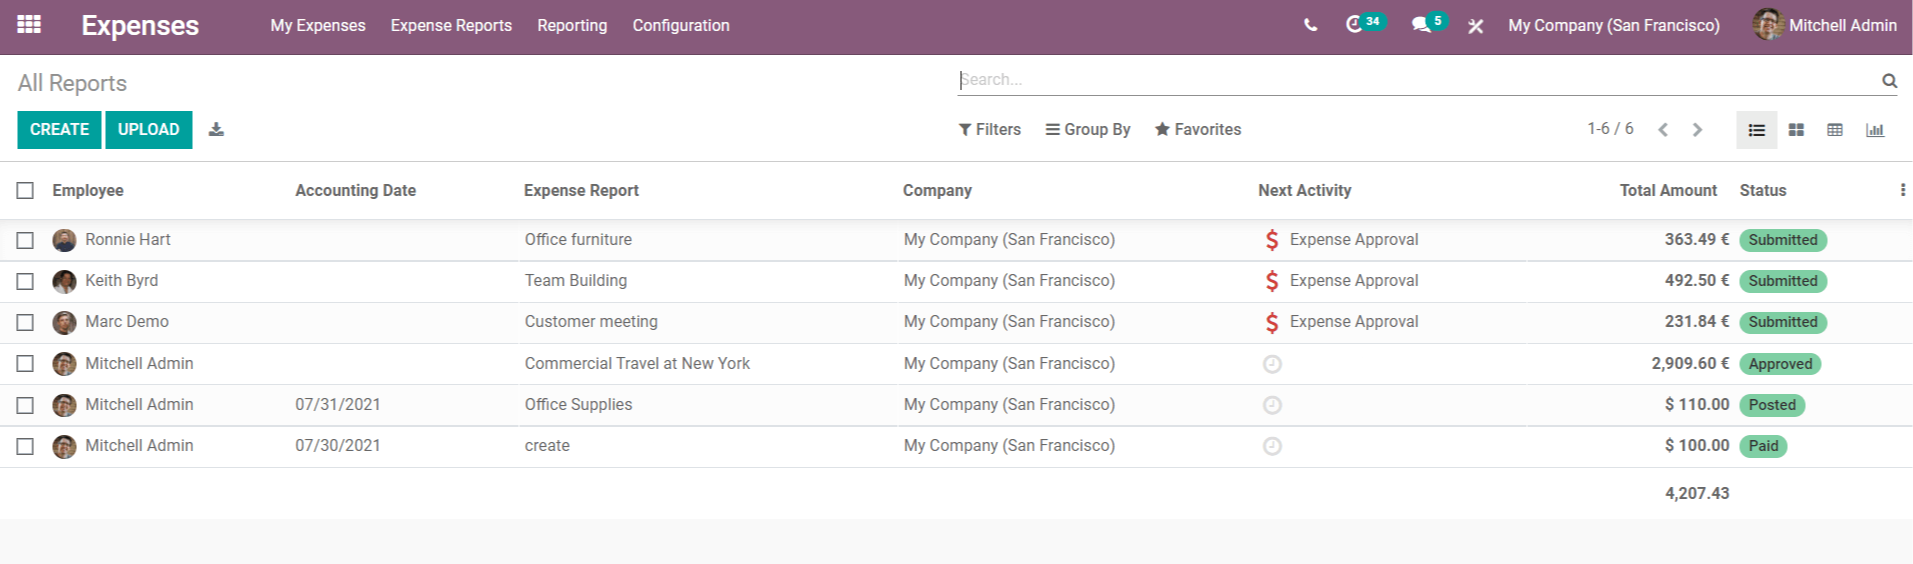Click the Paid status badge

click(1763, 446)
